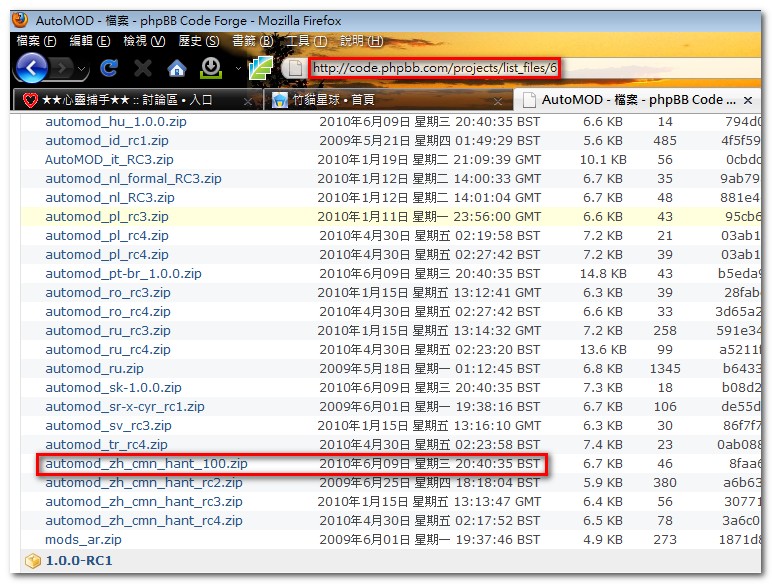Focus the address bar with code.phpbb.com URL
Screen dimensions: 772x584
click(x=434, y=67)
